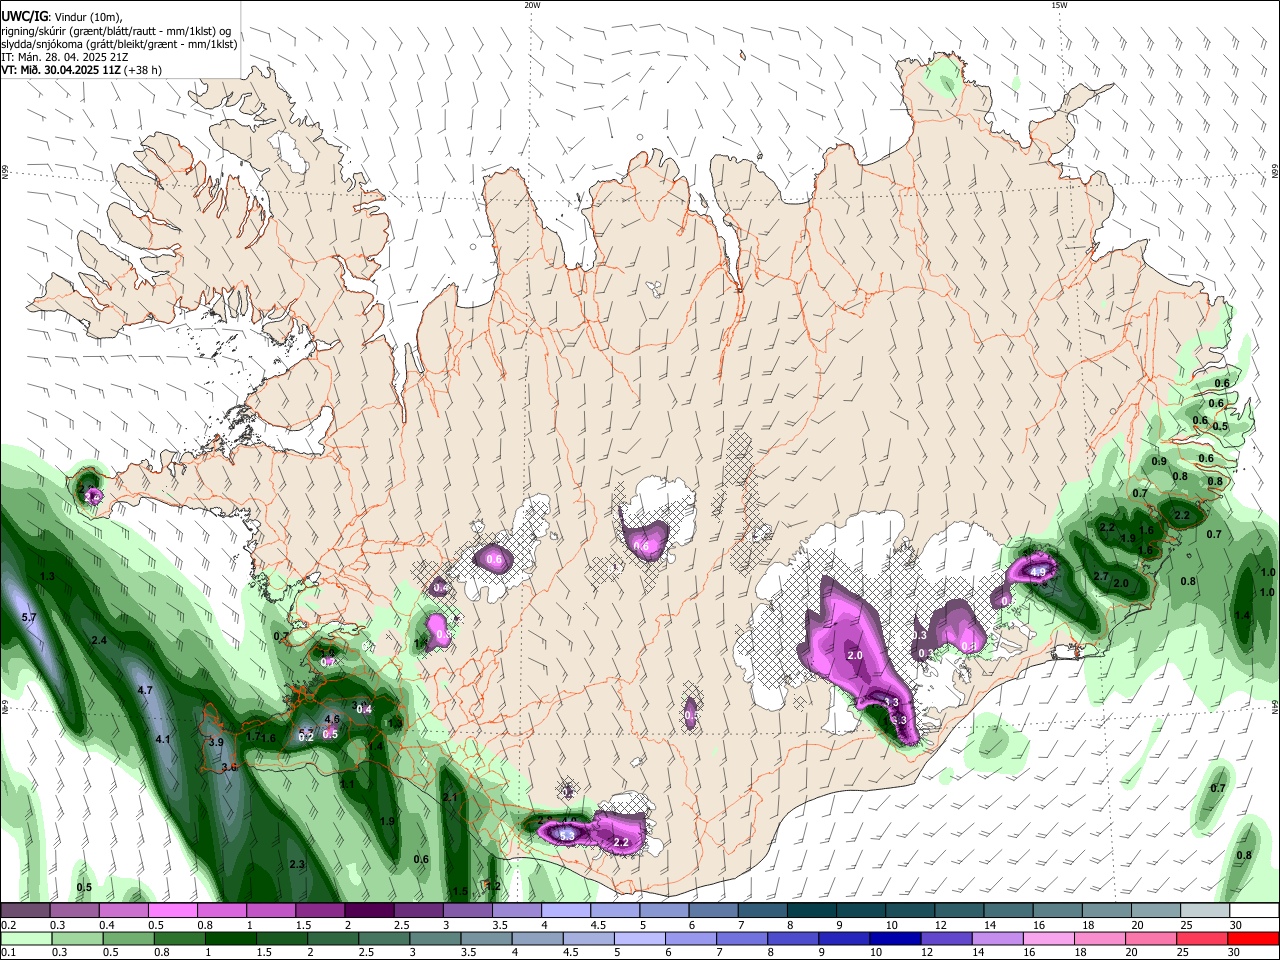Viewport: 1280px width, 960px height.
Task: Click the 4.6 rain value near Reykjavik
Action: 333,718
